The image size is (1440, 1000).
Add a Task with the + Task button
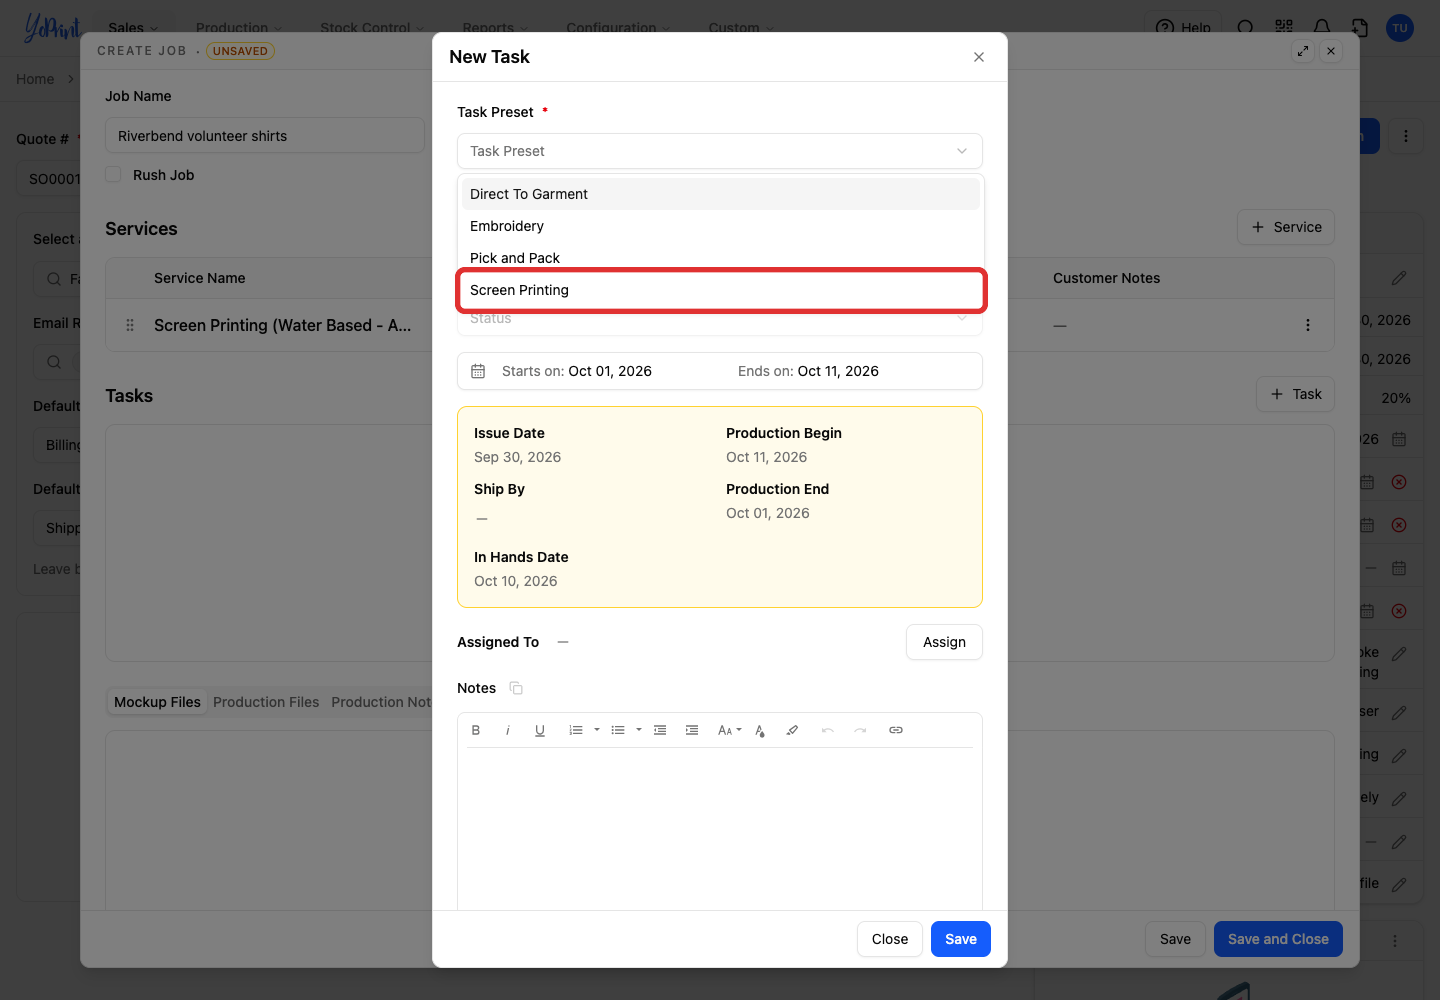1295,394
